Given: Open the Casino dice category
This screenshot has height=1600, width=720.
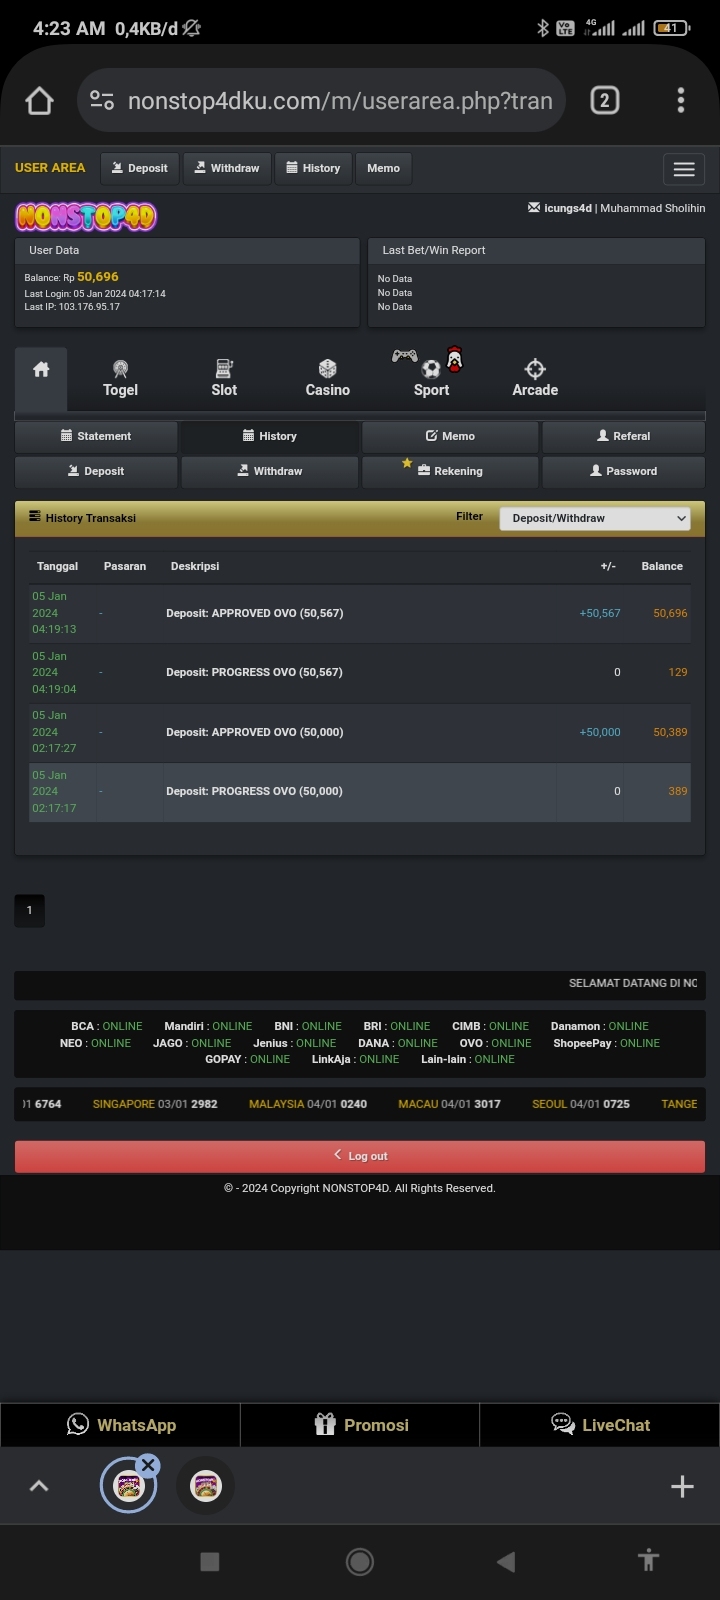Looking at the screenshot, I should click(x=327, y=378).
